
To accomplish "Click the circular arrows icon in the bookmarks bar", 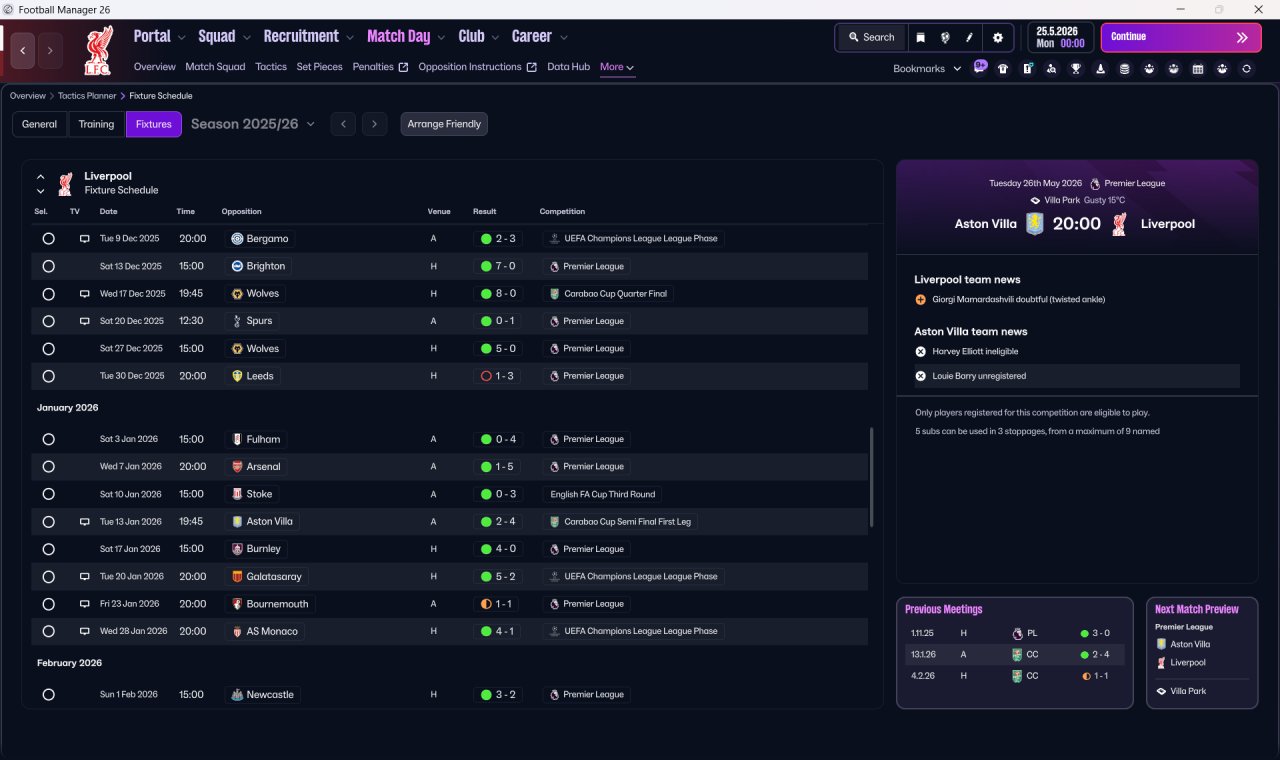I will (1246, 69).
